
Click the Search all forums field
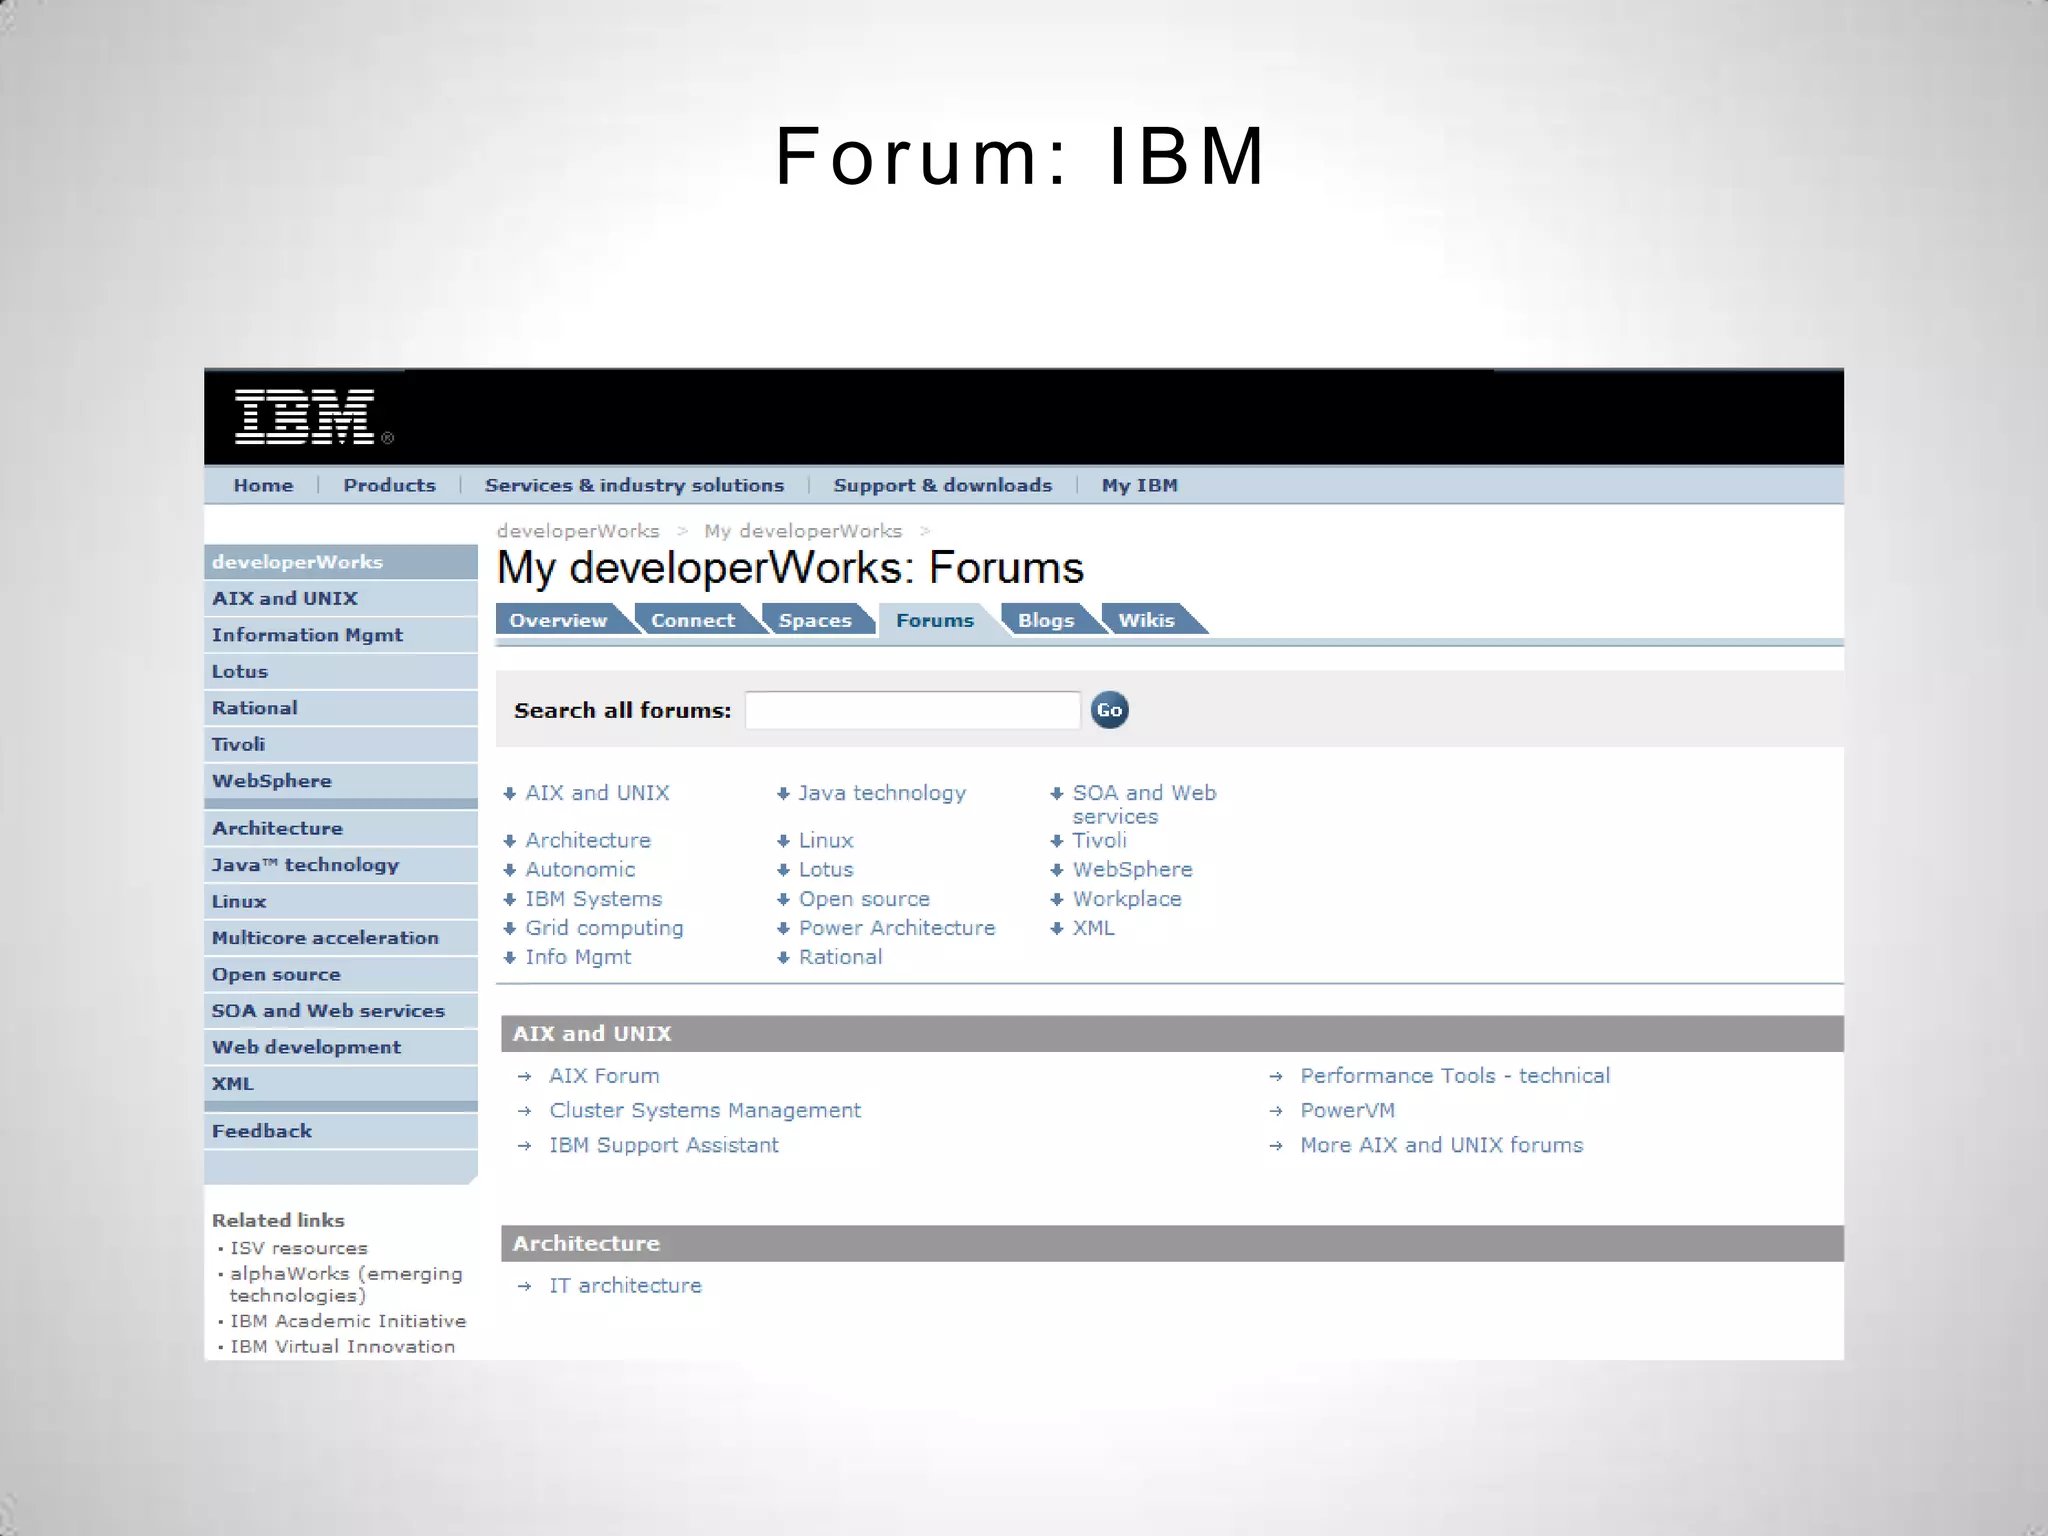pos(912,710)
